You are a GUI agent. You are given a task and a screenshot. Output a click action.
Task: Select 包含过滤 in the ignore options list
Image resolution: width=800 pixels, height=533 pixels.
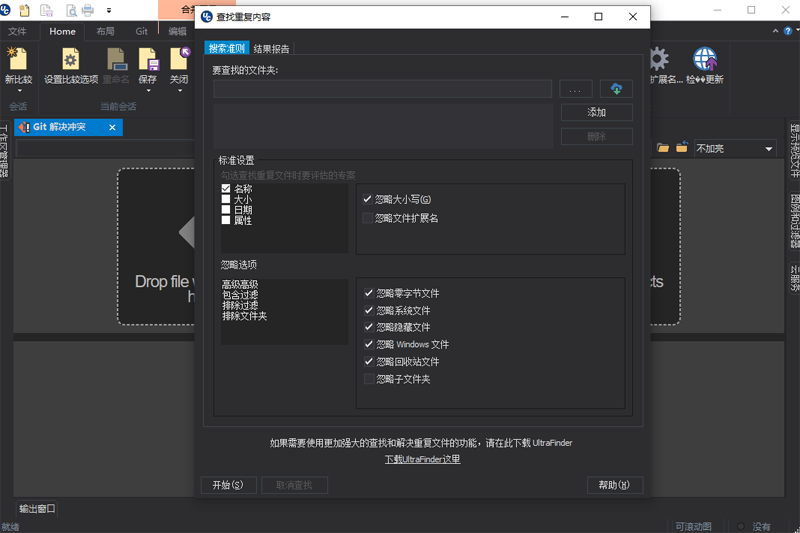240,295
